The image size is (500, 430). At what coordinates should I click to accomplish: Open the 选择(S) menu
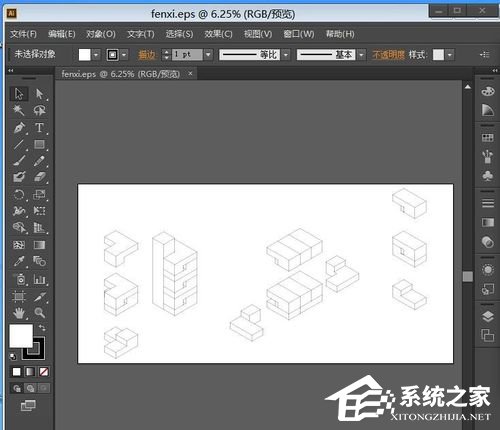pyautogui.click(x=179, y=34)
